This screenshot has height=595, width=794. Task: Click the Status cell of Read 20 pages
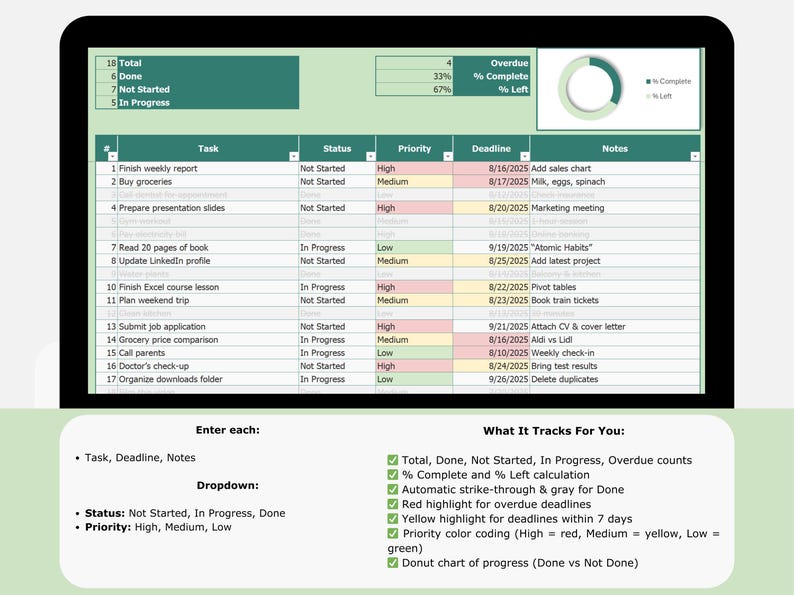337,248
